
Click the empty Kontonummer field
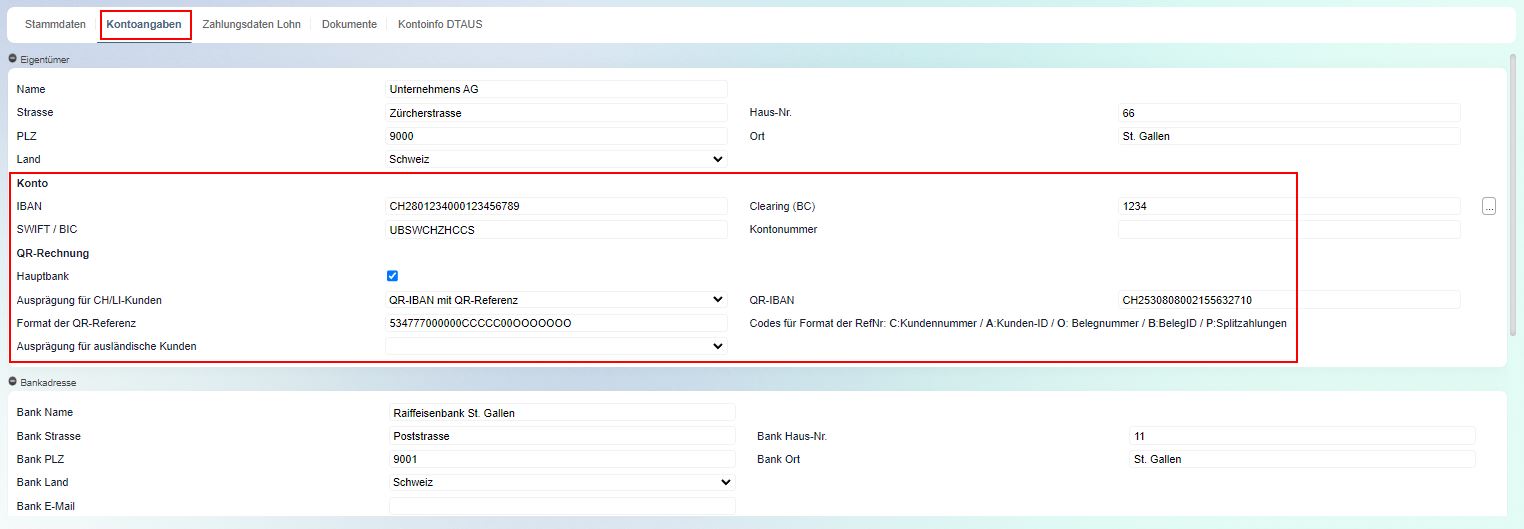[x=1289, y=230]
